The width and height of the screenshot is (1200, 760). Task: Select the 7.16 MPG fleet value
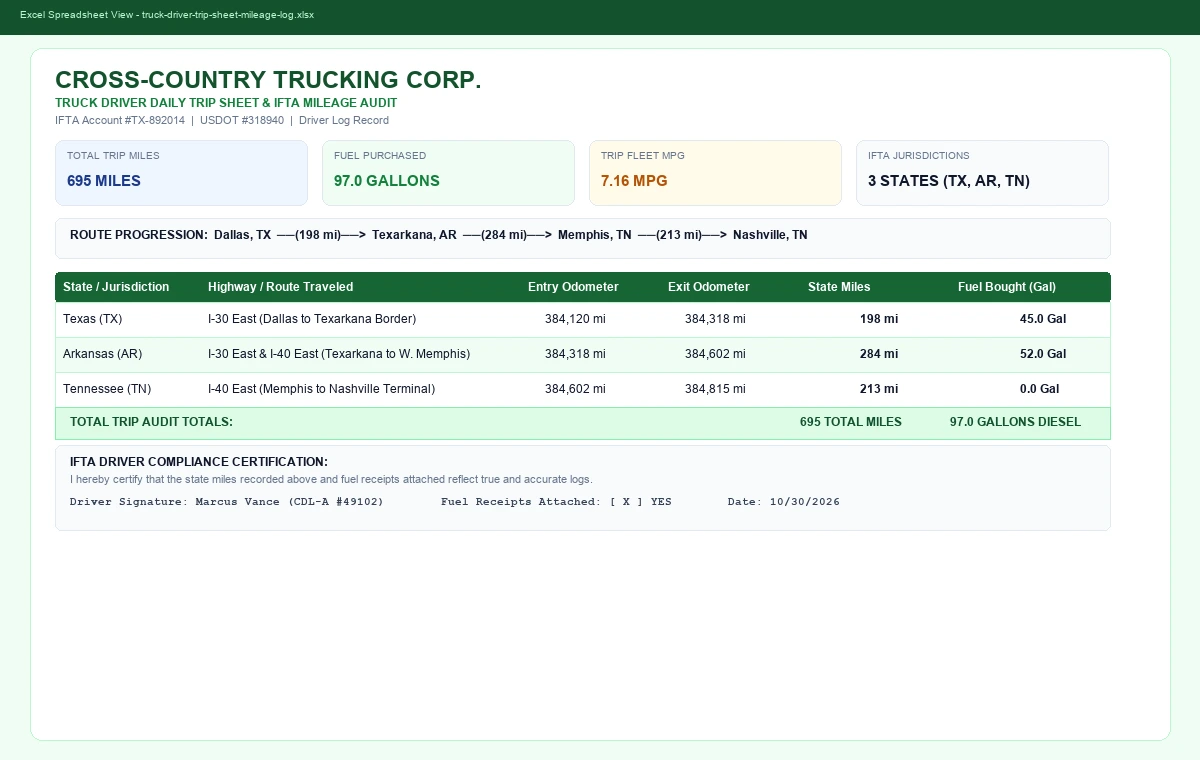pos(634,181)
